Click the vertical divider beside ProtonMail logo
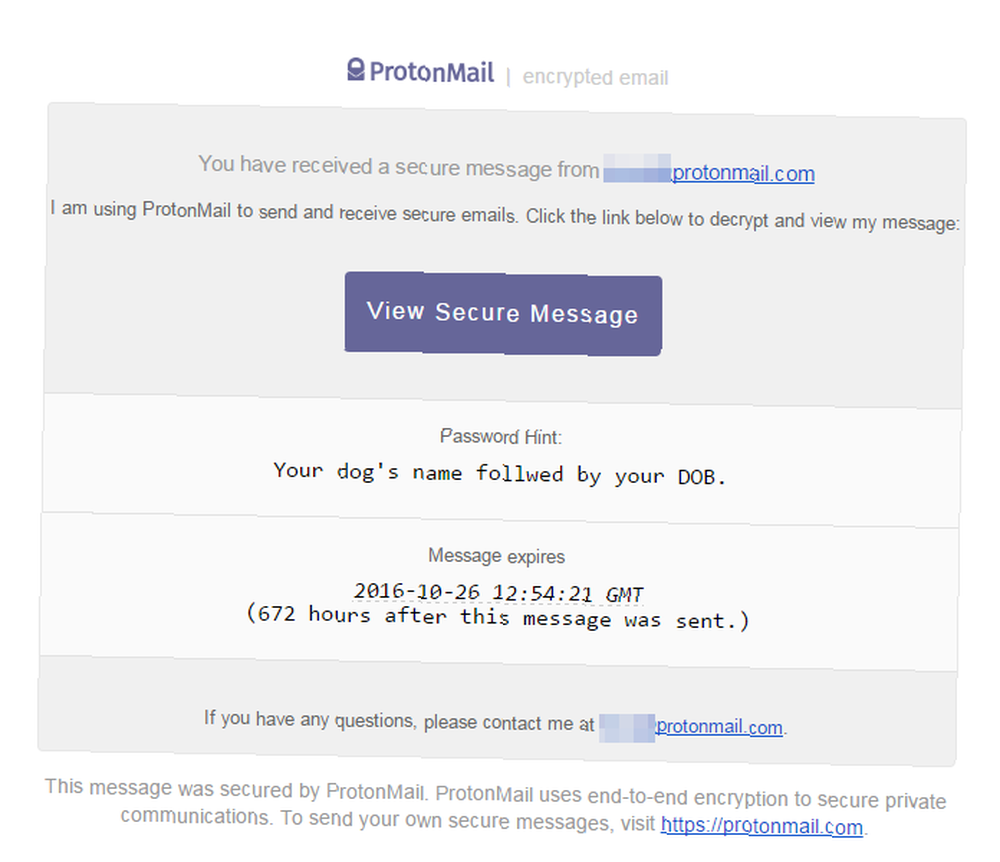Viewport: 1000px width, 862px height. click(x=508, y=77)
